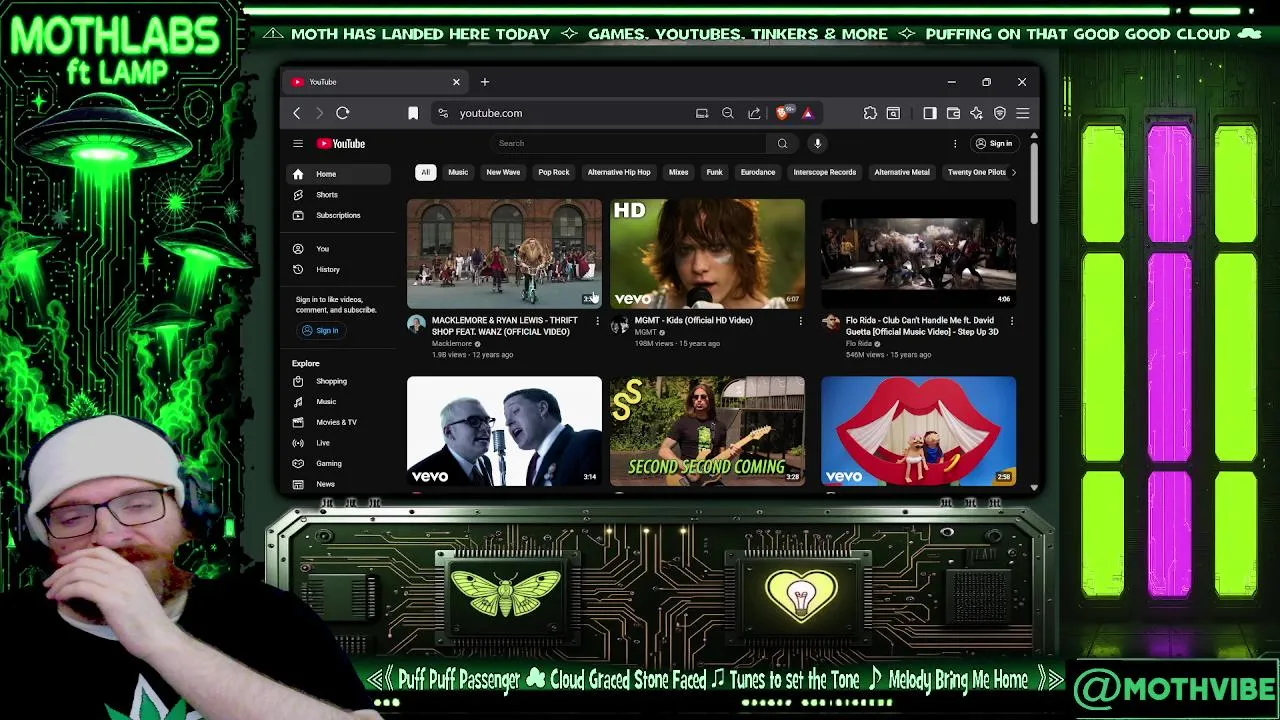The height and width of the screenshot is (720, 1280).
Task: Open Thrift Shop video title
Action: click(x=505, y=326)
